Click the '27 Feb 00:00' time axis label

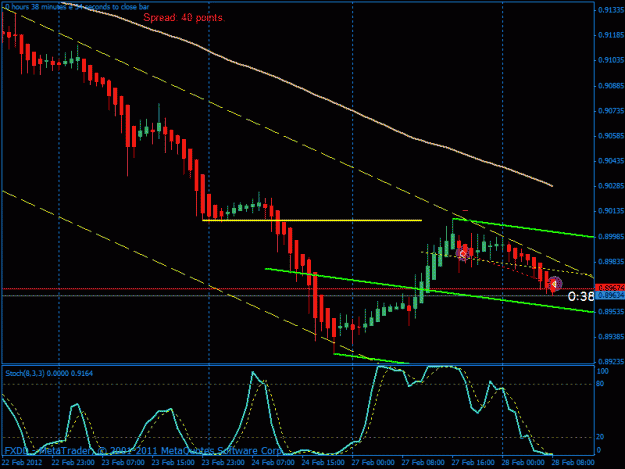coord(373,462)
